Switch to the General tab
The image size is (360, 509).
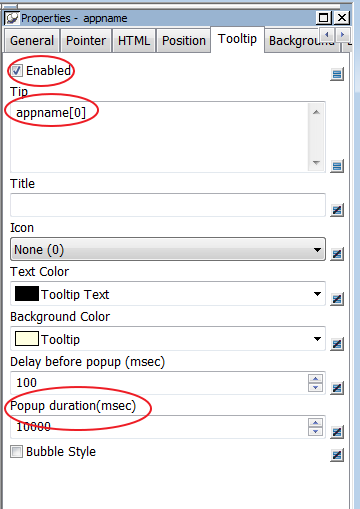coord(32,41)
